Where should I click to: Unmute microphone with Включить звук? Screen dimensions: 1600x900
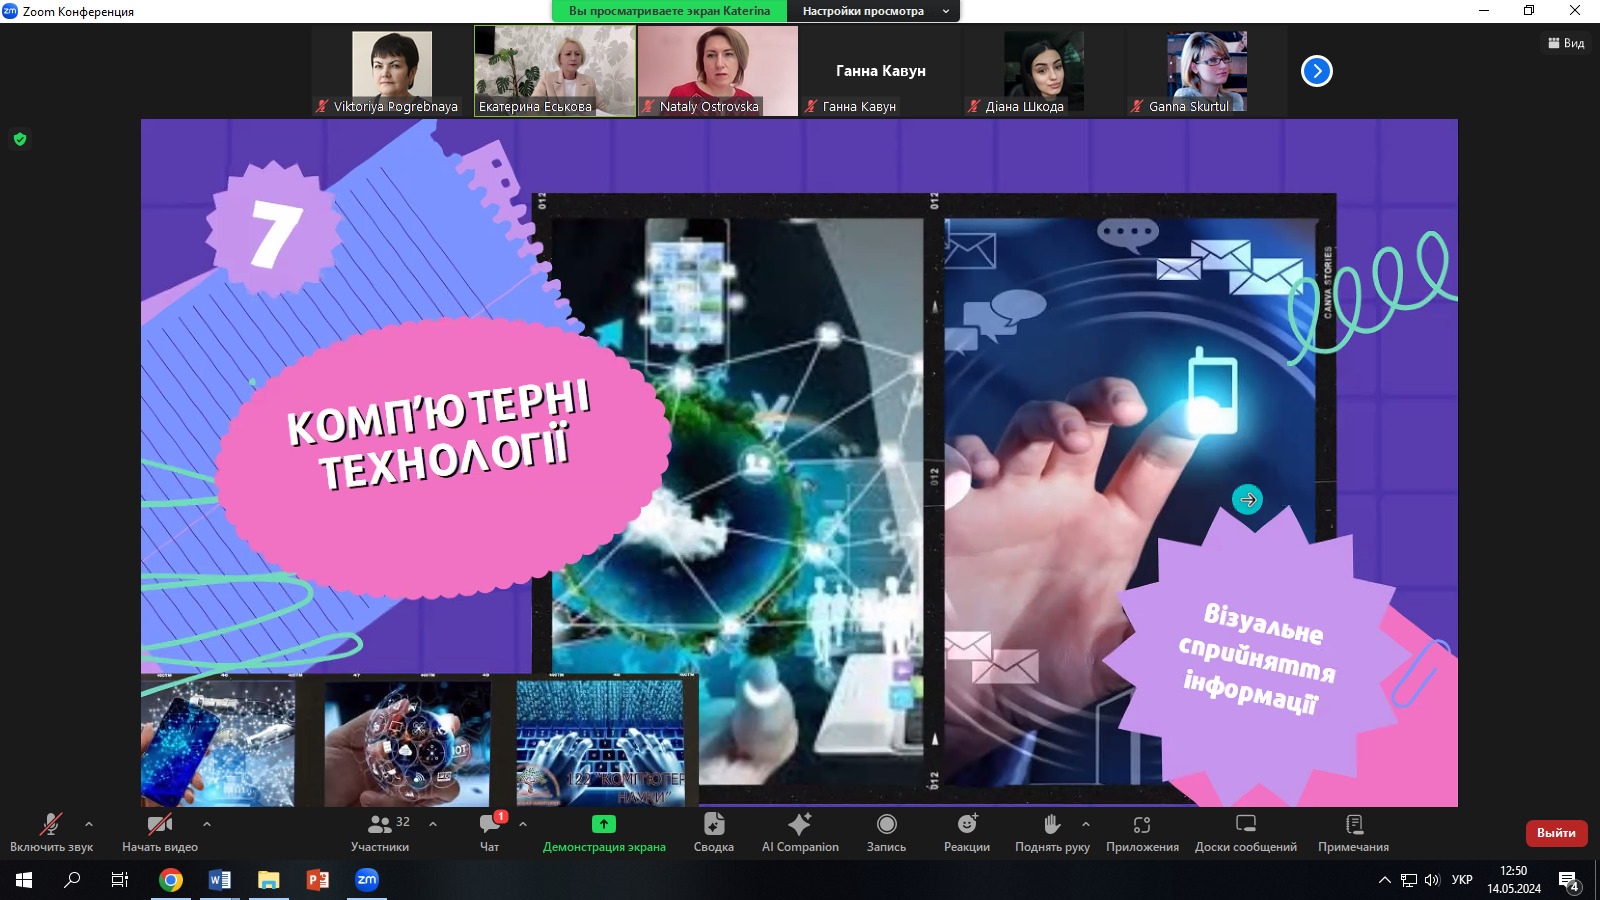click(51, 831)
